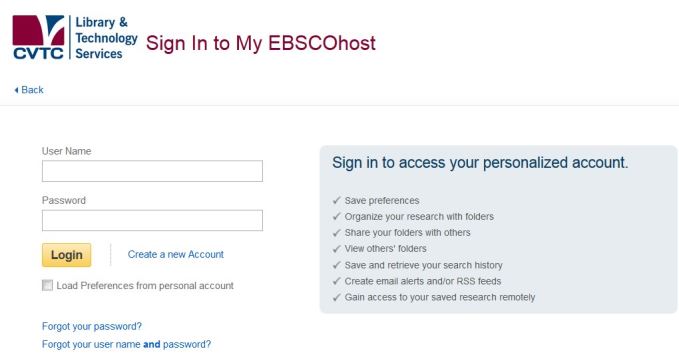This screenshot has height=363, width=679.
Task: Open the Create a new Account link
Action: coord(176,254)
